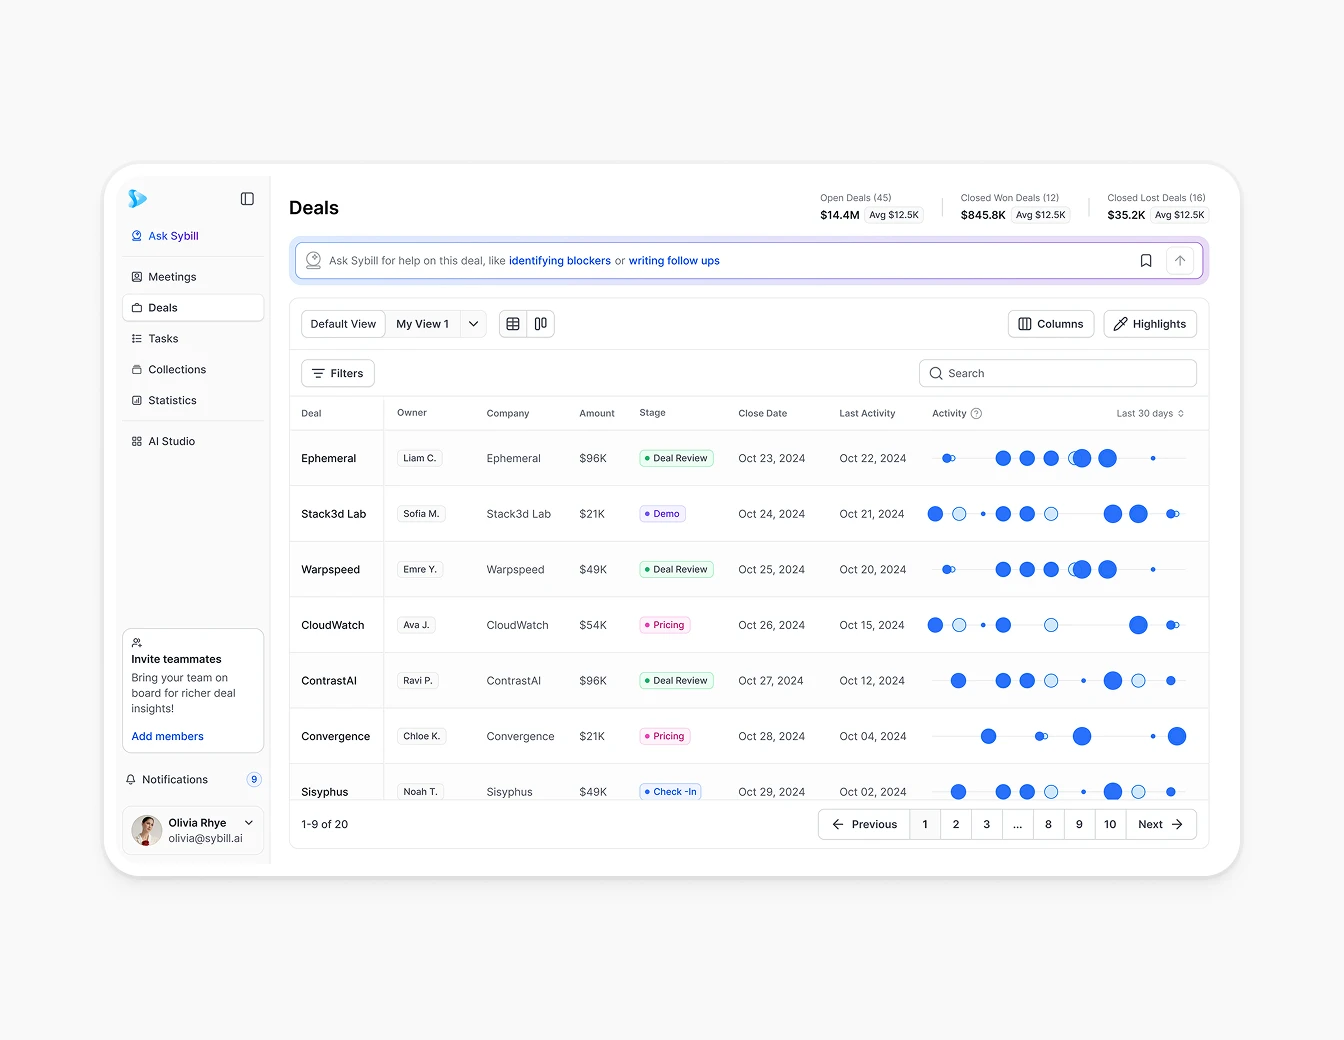Switch to table view layout
This screenshot has height=1040, width=1344.
513,324
